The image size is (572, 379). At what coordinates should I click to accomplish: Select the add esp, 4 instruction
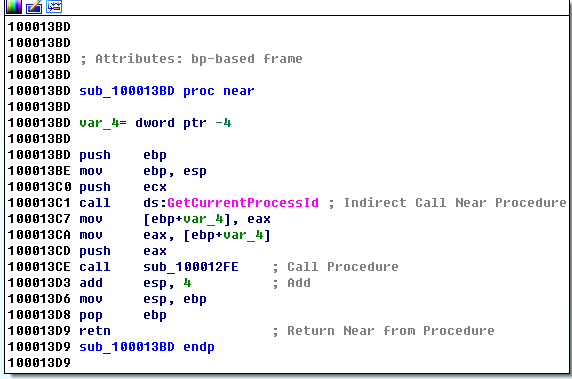(x=135, y=283)
